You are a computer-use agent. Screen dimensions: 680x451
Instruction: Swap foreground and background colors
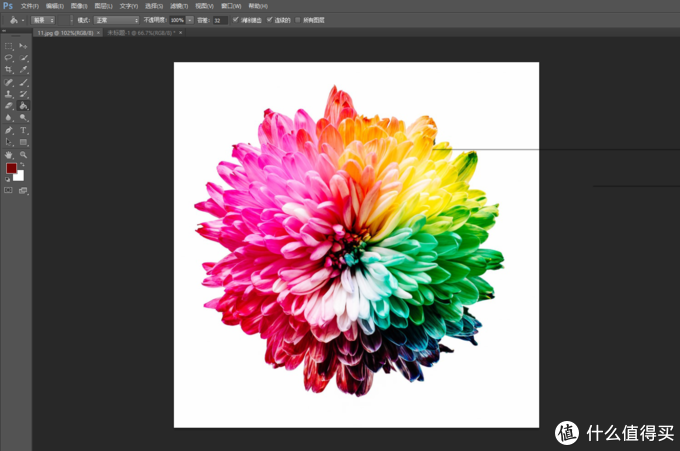23,164
